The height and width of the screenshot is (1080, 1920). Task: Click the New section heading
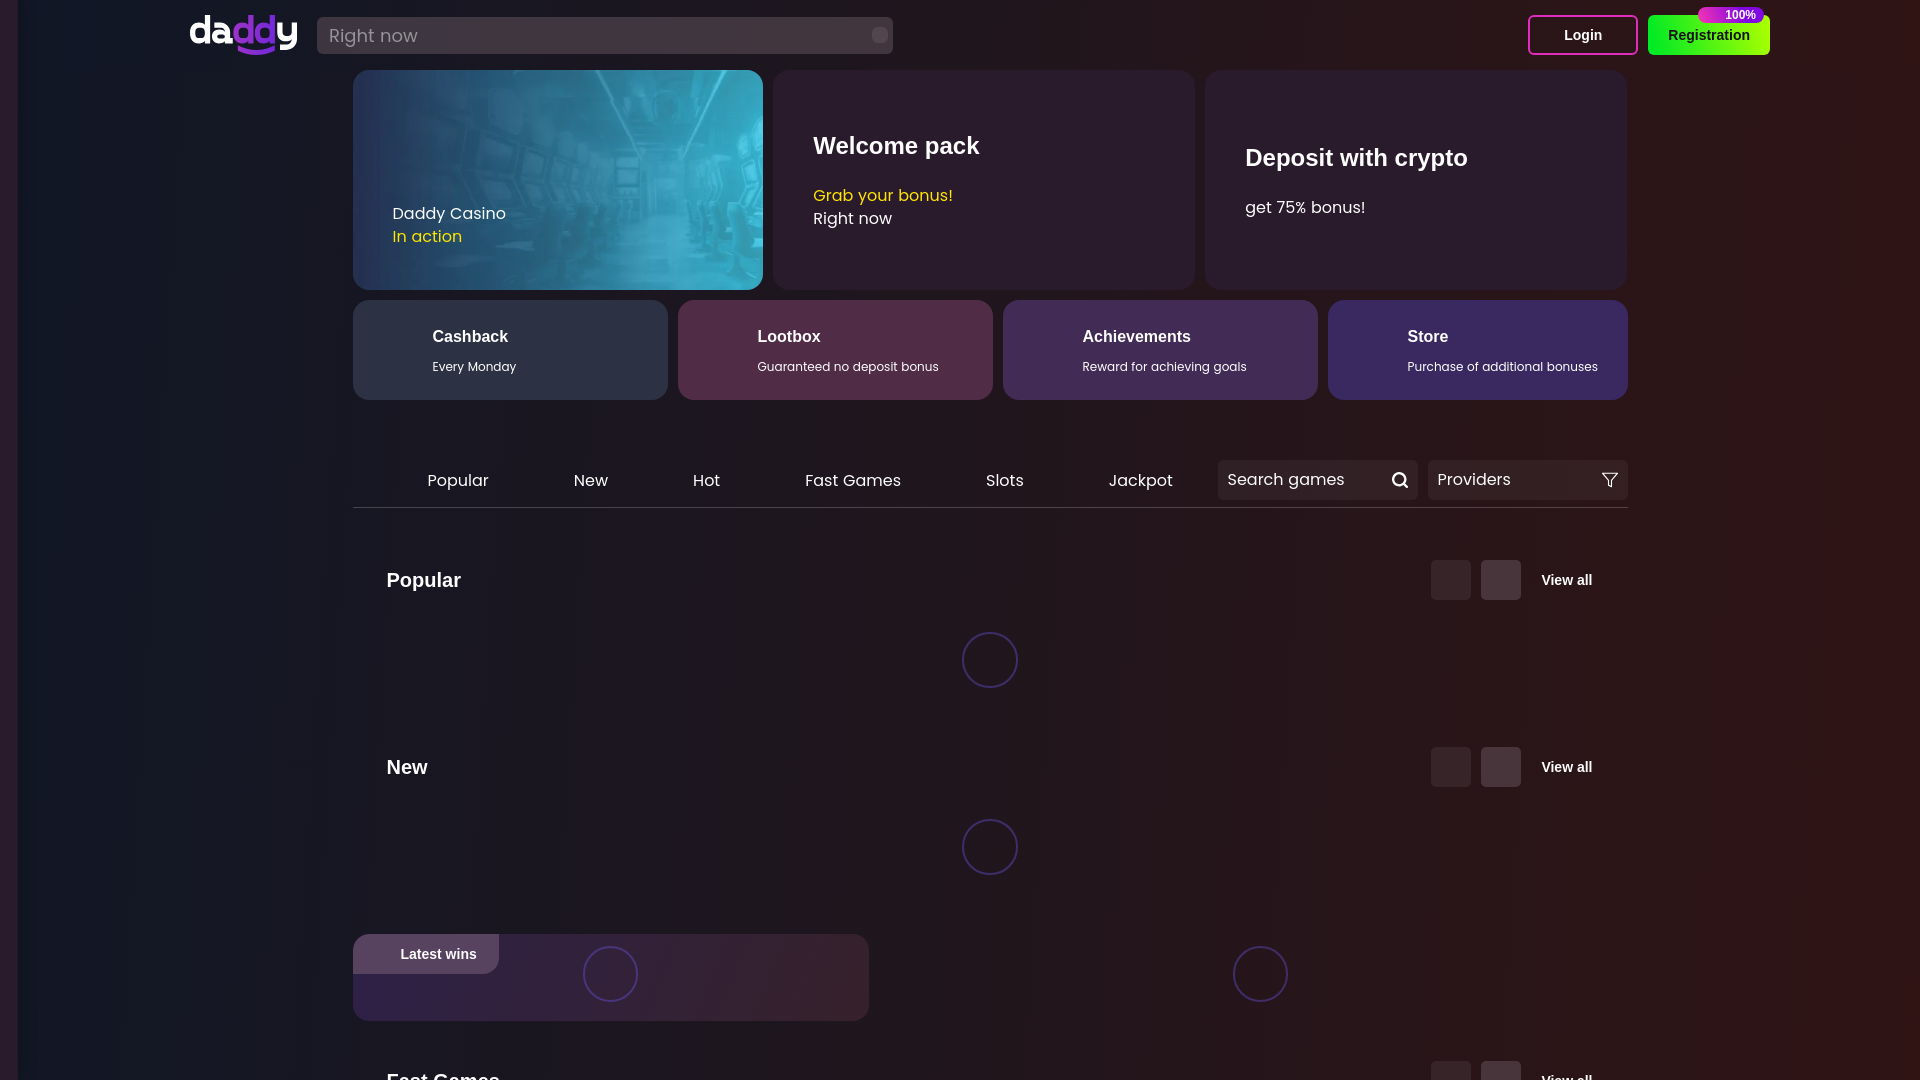pos(407,767)
